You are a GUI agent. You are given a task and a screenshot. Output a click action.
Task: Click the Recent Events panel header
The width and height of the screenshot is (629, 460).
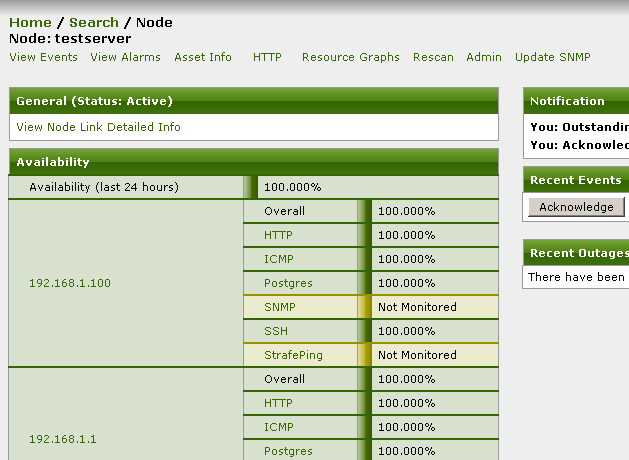pos(576,180)
